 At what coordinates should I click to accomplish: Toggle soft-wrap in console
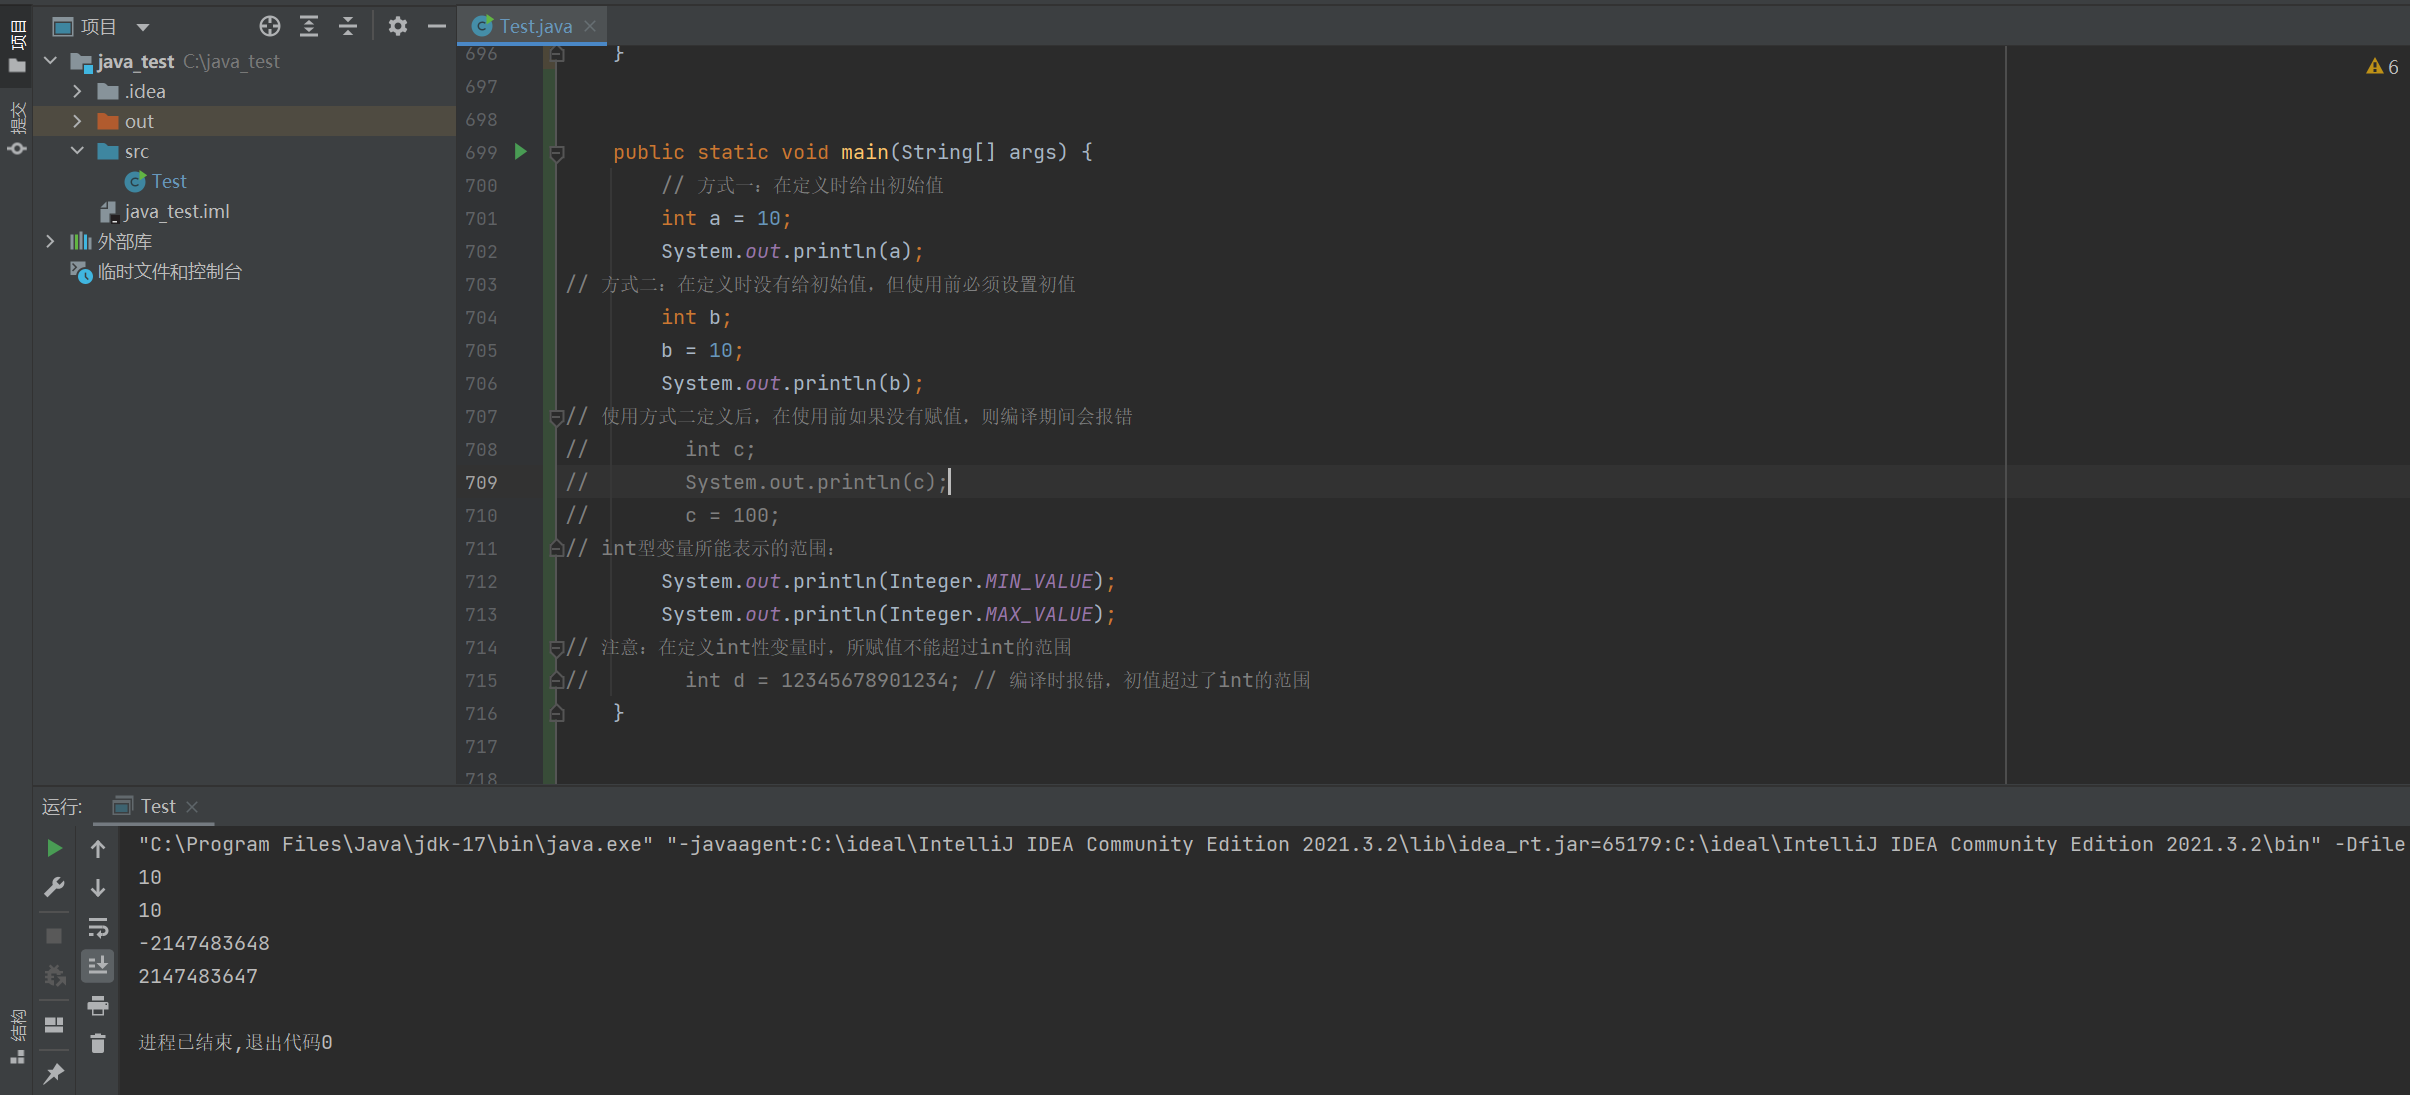[98, 928]
